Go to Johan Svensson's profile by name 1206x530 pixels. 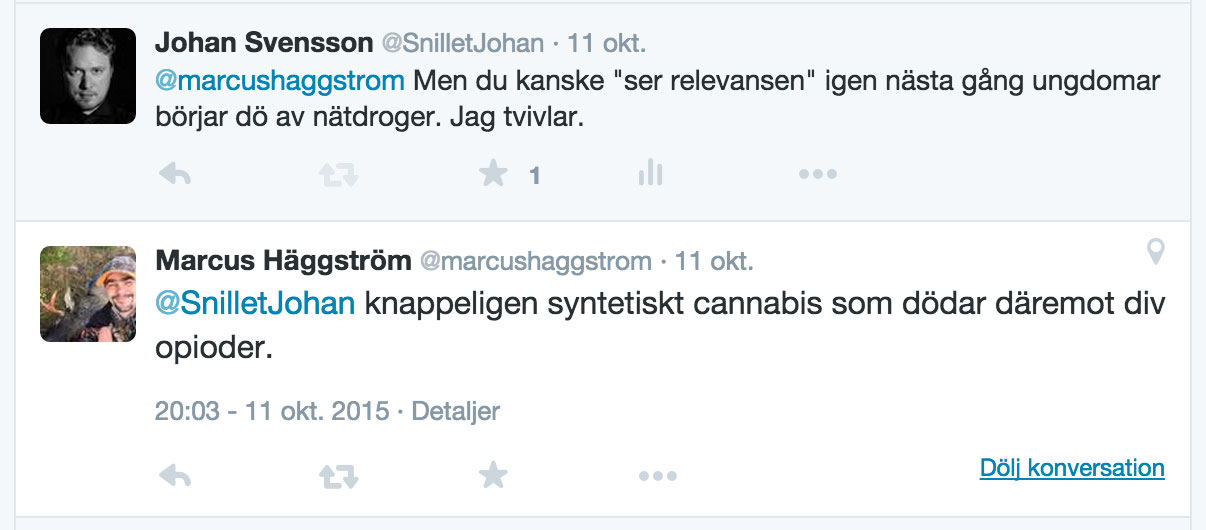(x=262, y=43)
